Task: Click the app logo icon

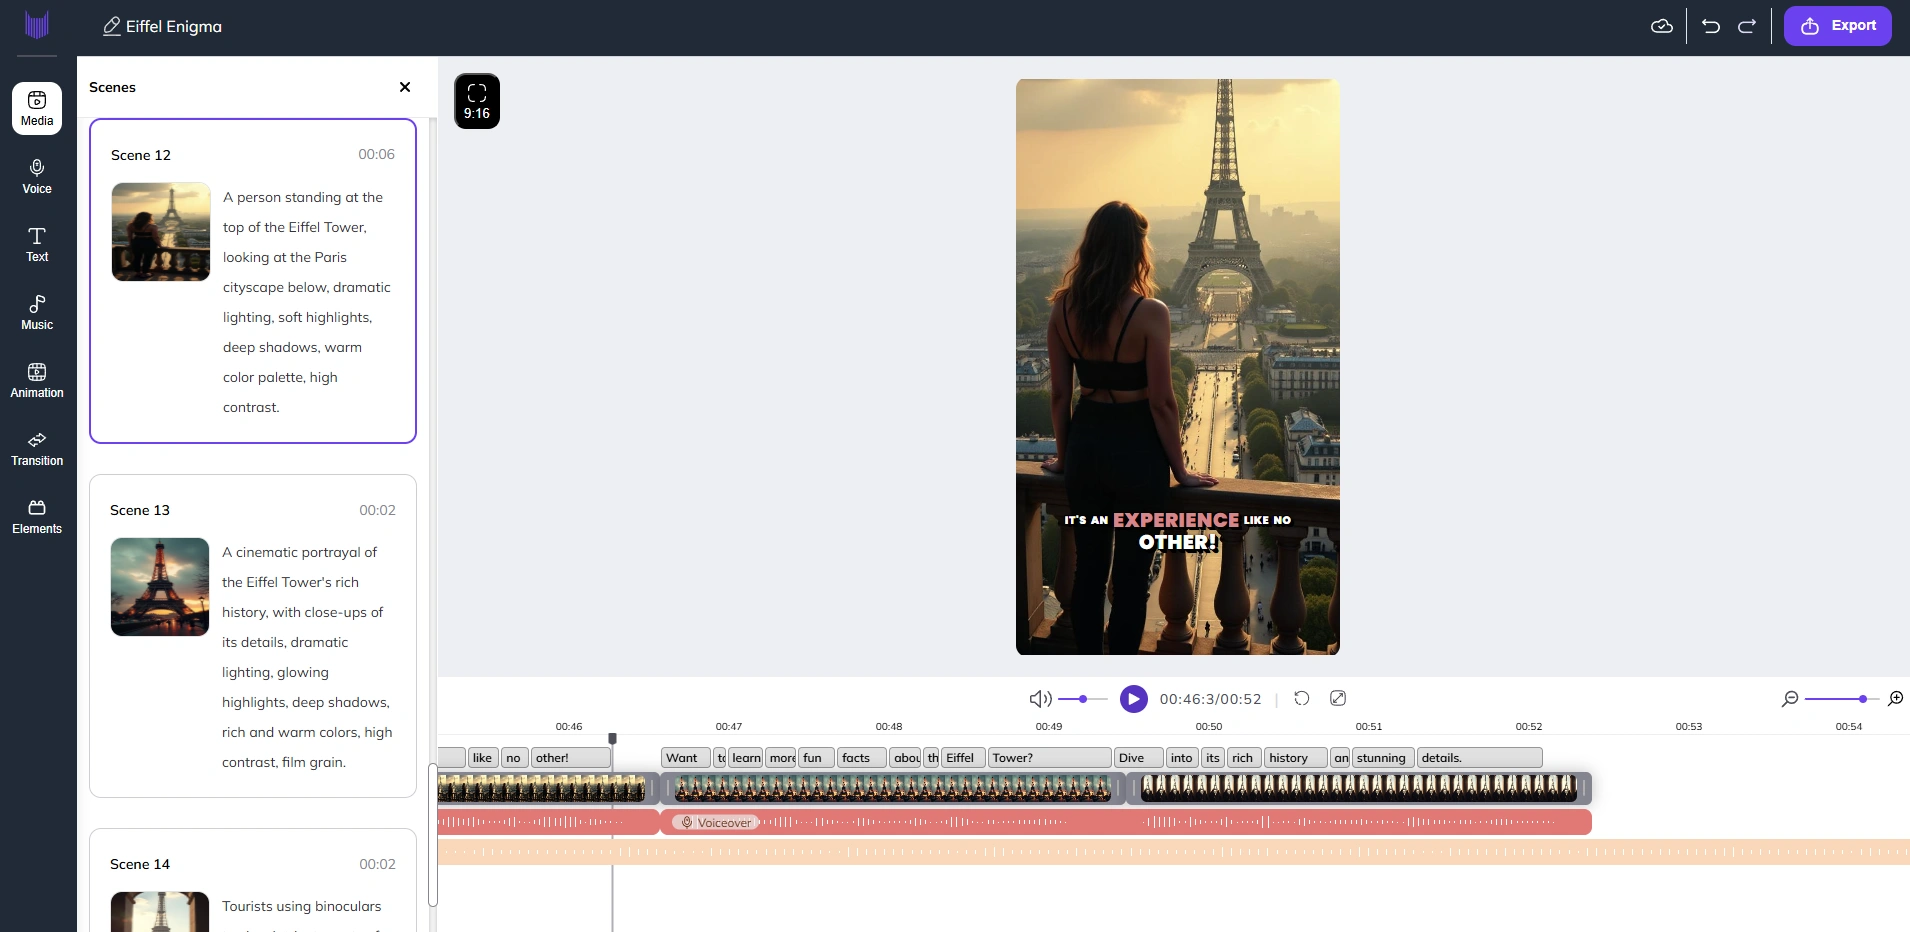Action: 37,25
